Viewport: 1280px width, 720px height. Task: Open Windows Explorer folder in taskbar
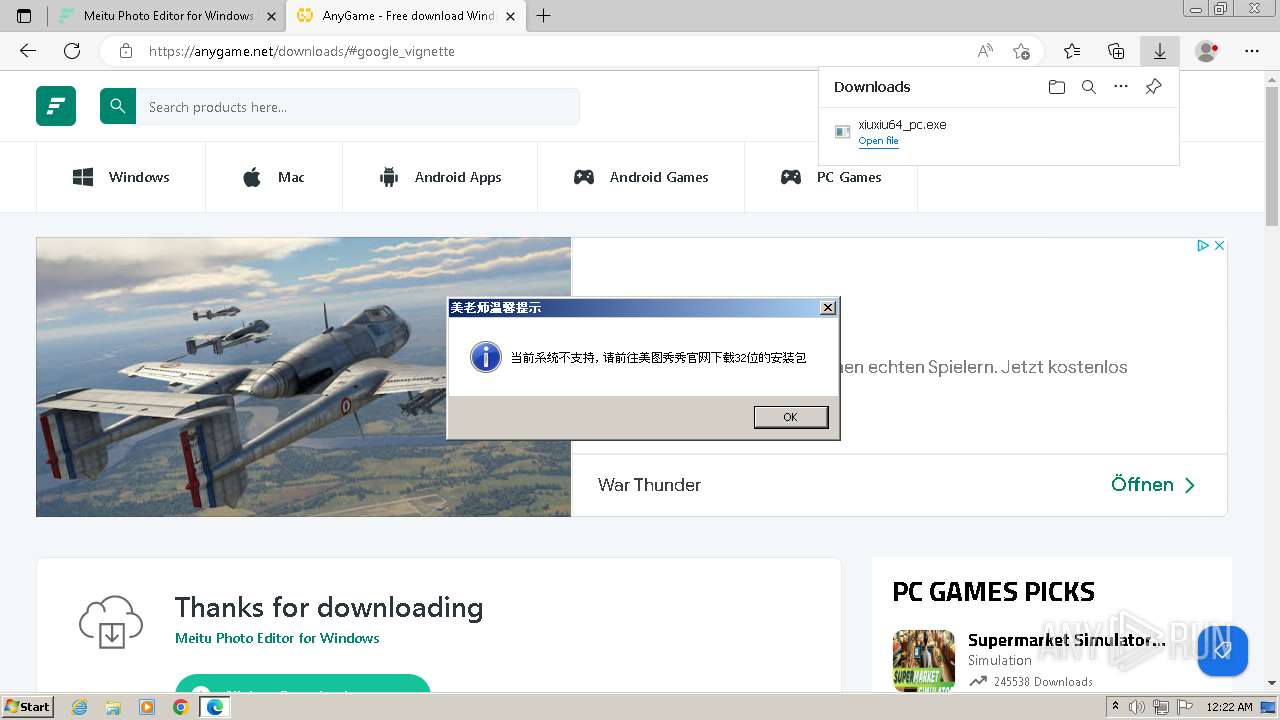113,707
